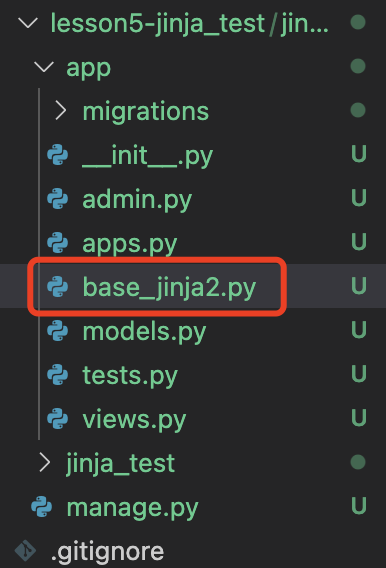Click the untracked U badge beside manage.py
This screenshot has width=386, height=568.
[359, 506]
